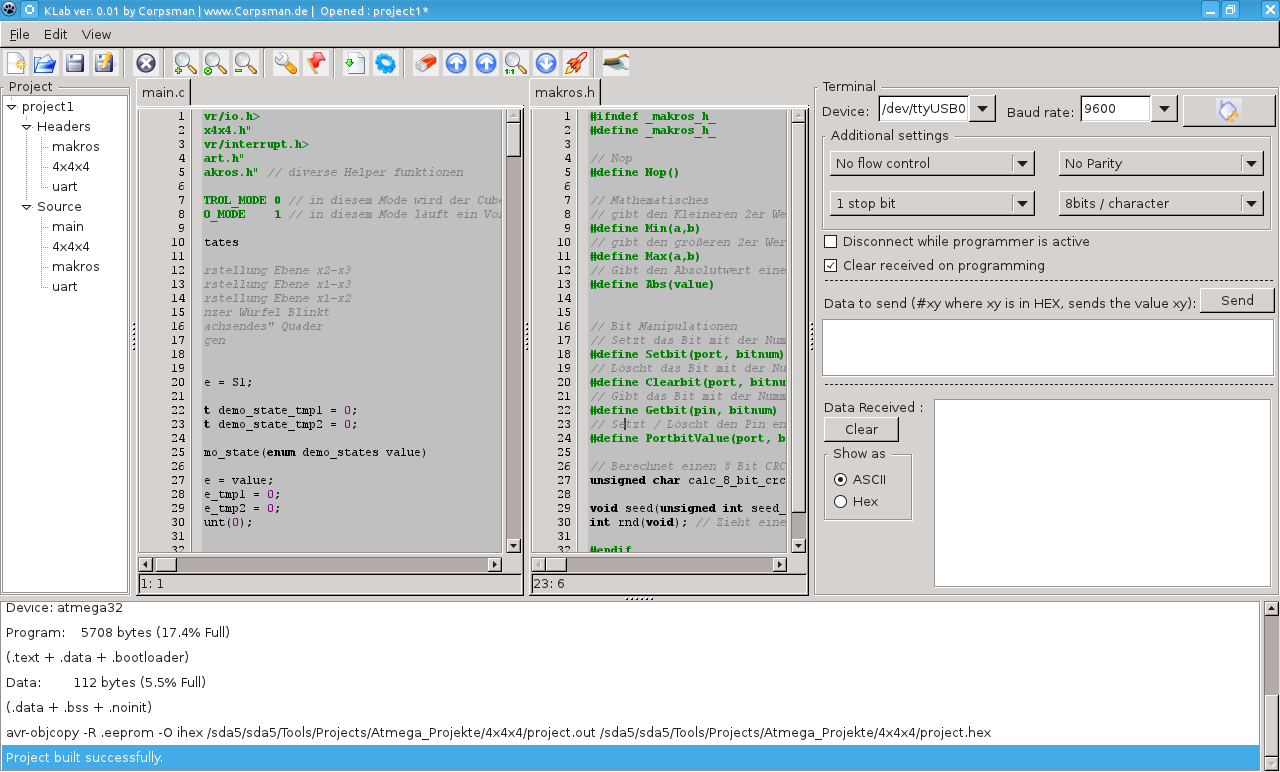
Task: Click the eraser icon in toolbar
Action: click(x=426, y=64)
